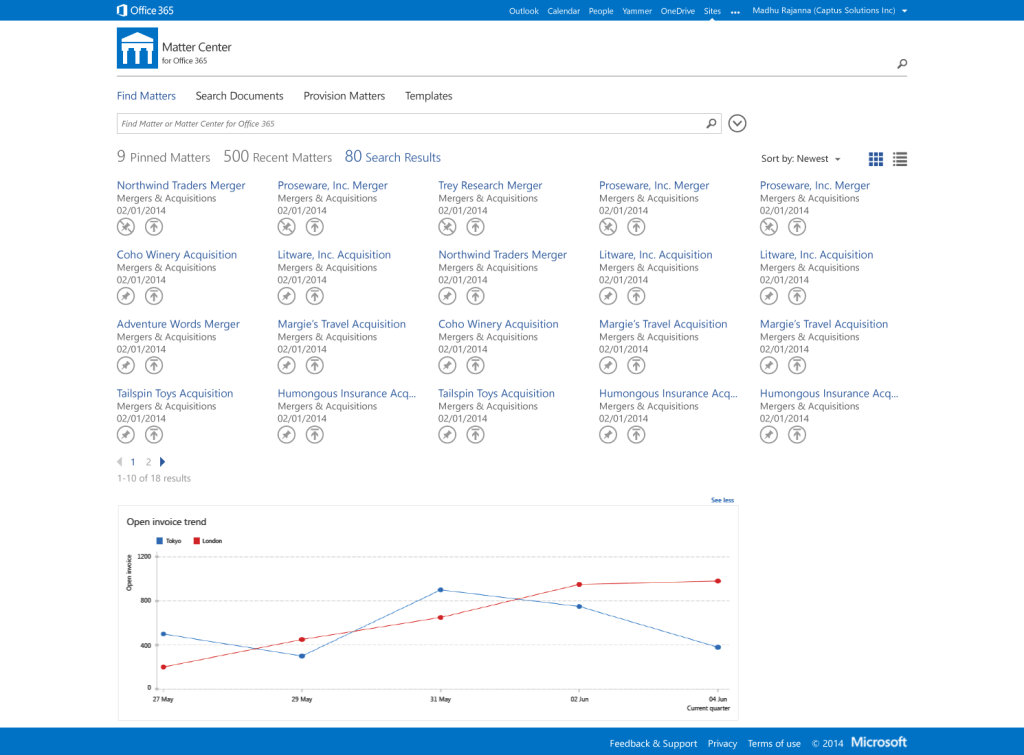Viewport: 1024px width, 755px height.
Task: Switch to grid view layout
Action: point(876,159)
